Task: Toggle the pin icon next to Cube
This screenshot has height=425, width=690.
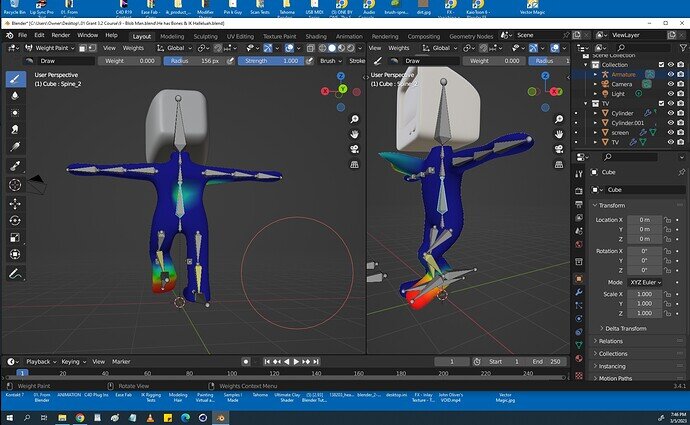Action: tap(682, 172)
